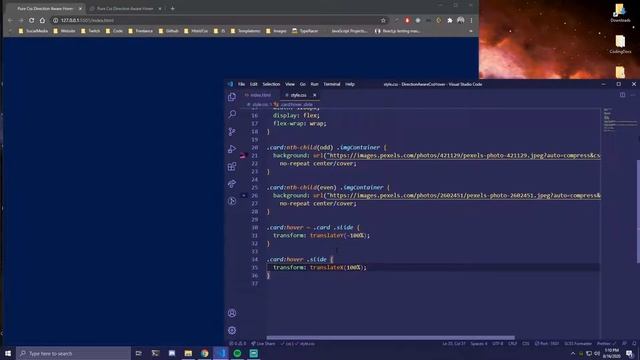Click the Port 5501 Live Server indicator
The height and width of the screenshot is (360, 640).
point(547,344)
